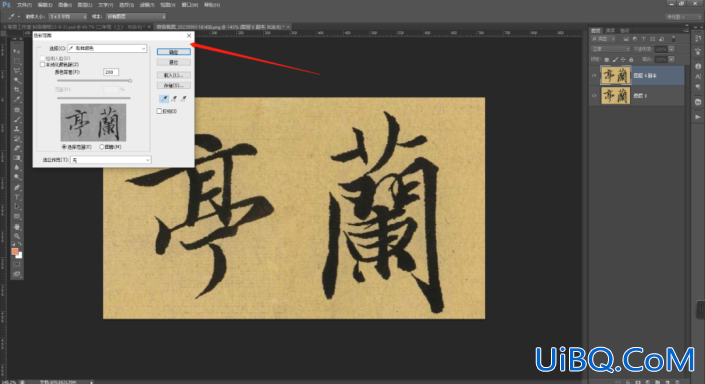Select the Brush tool

[x=17, y=119]
